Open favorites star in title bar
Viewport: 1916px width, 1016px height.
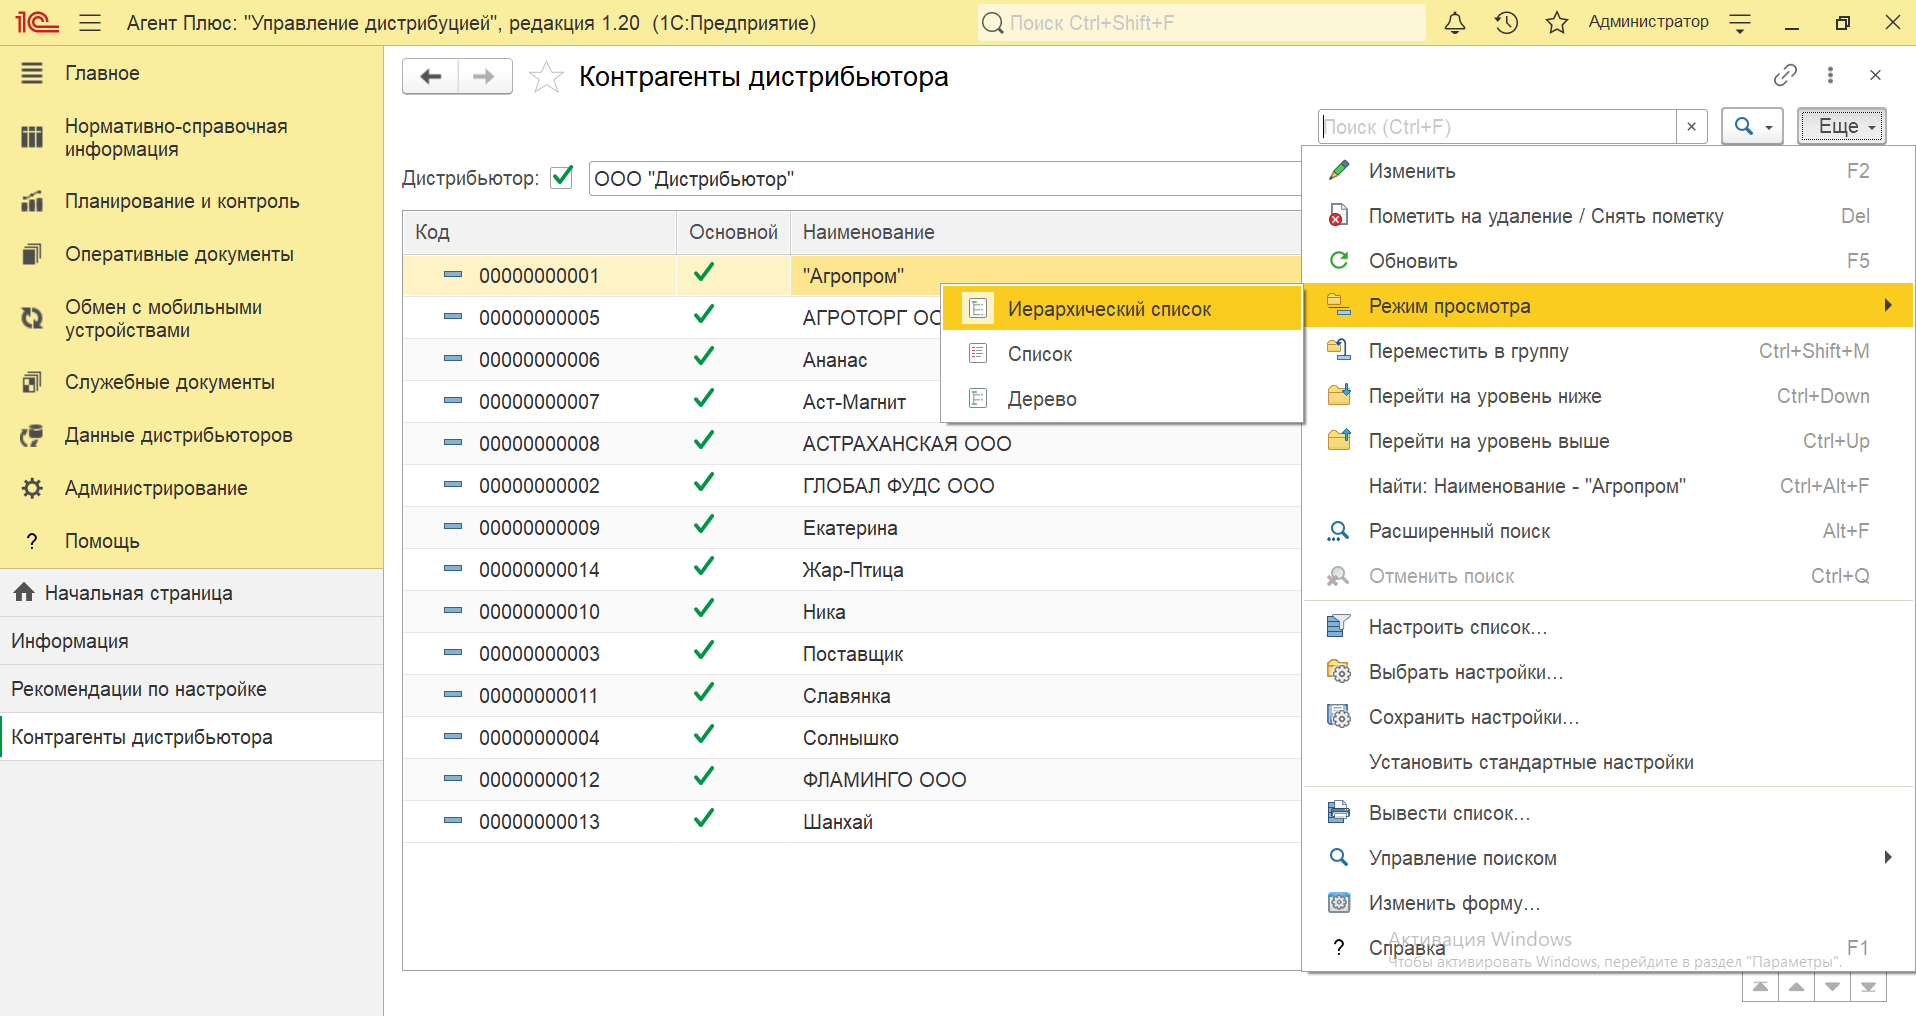click(1557, 22)
